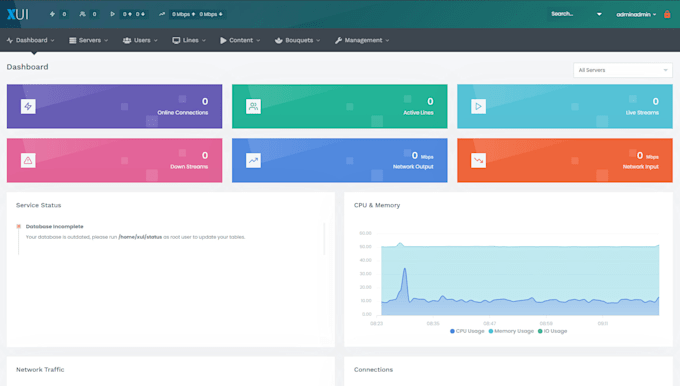Click the Database Incomplete error icon

pyautogui.click(x=19, y=226)
